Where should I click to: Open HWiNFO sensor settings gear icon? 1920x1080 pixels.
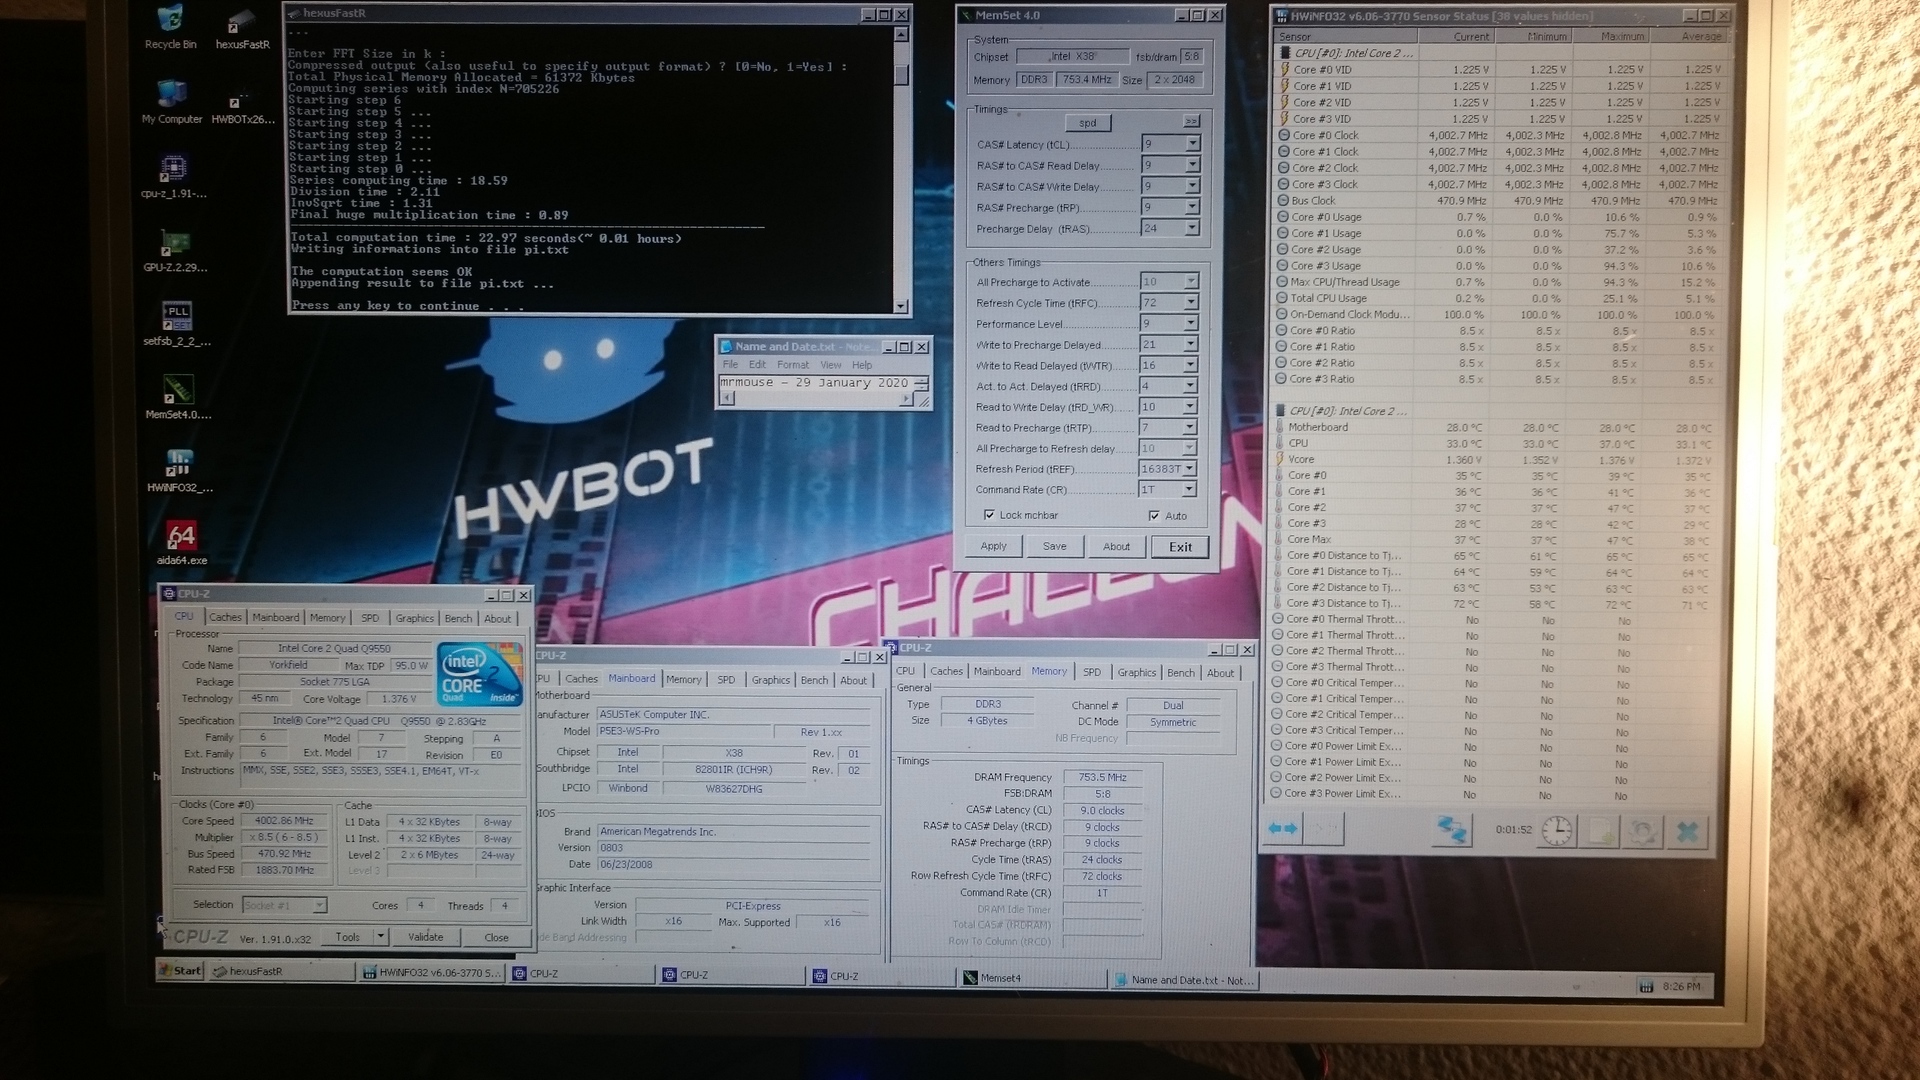pos(1641,831)
